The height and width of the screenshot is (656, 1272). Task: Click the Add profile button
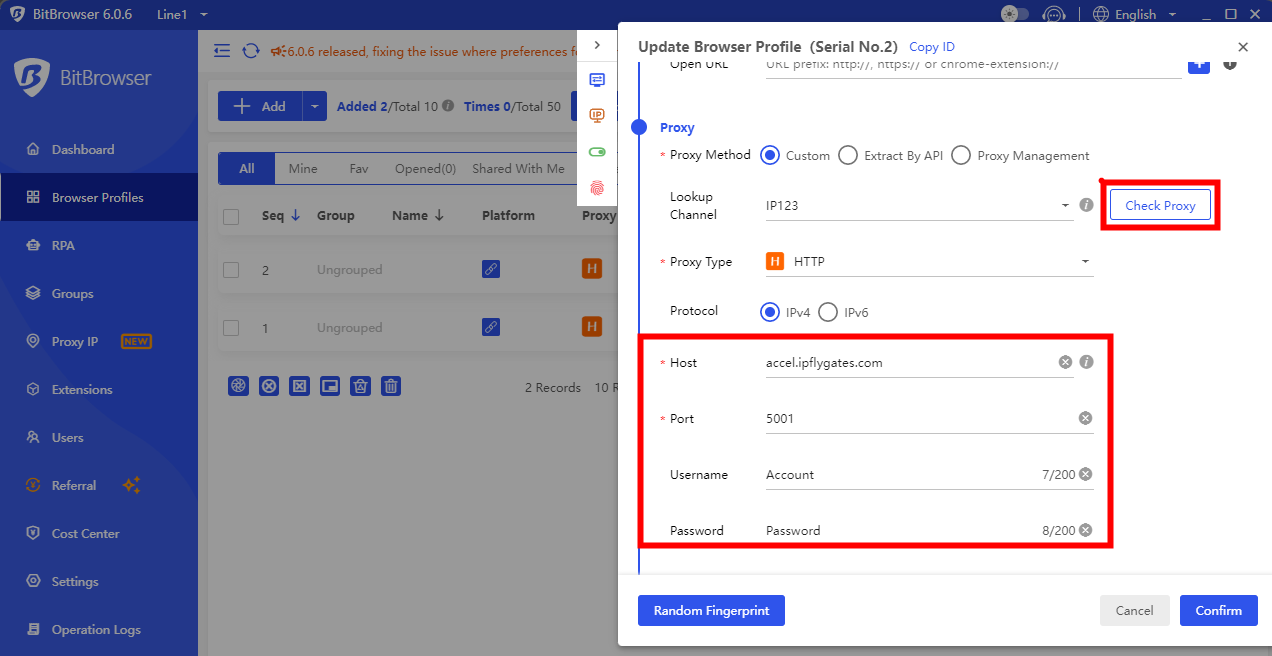[259, 106]
